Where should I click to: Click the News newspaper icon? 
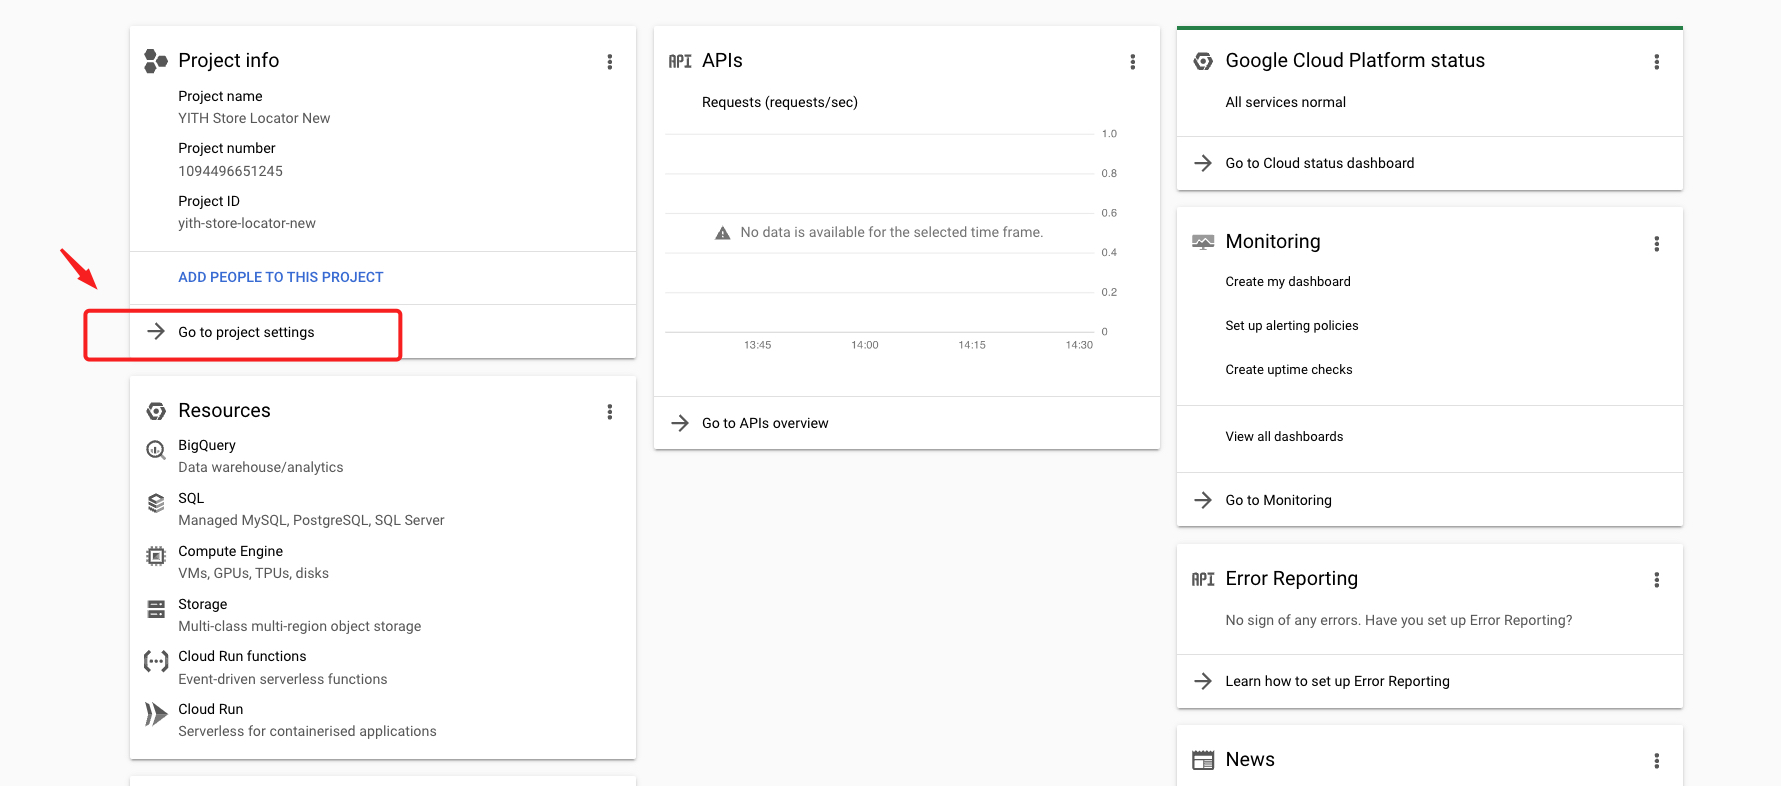pyautogui.click(x=1203, y=760)
